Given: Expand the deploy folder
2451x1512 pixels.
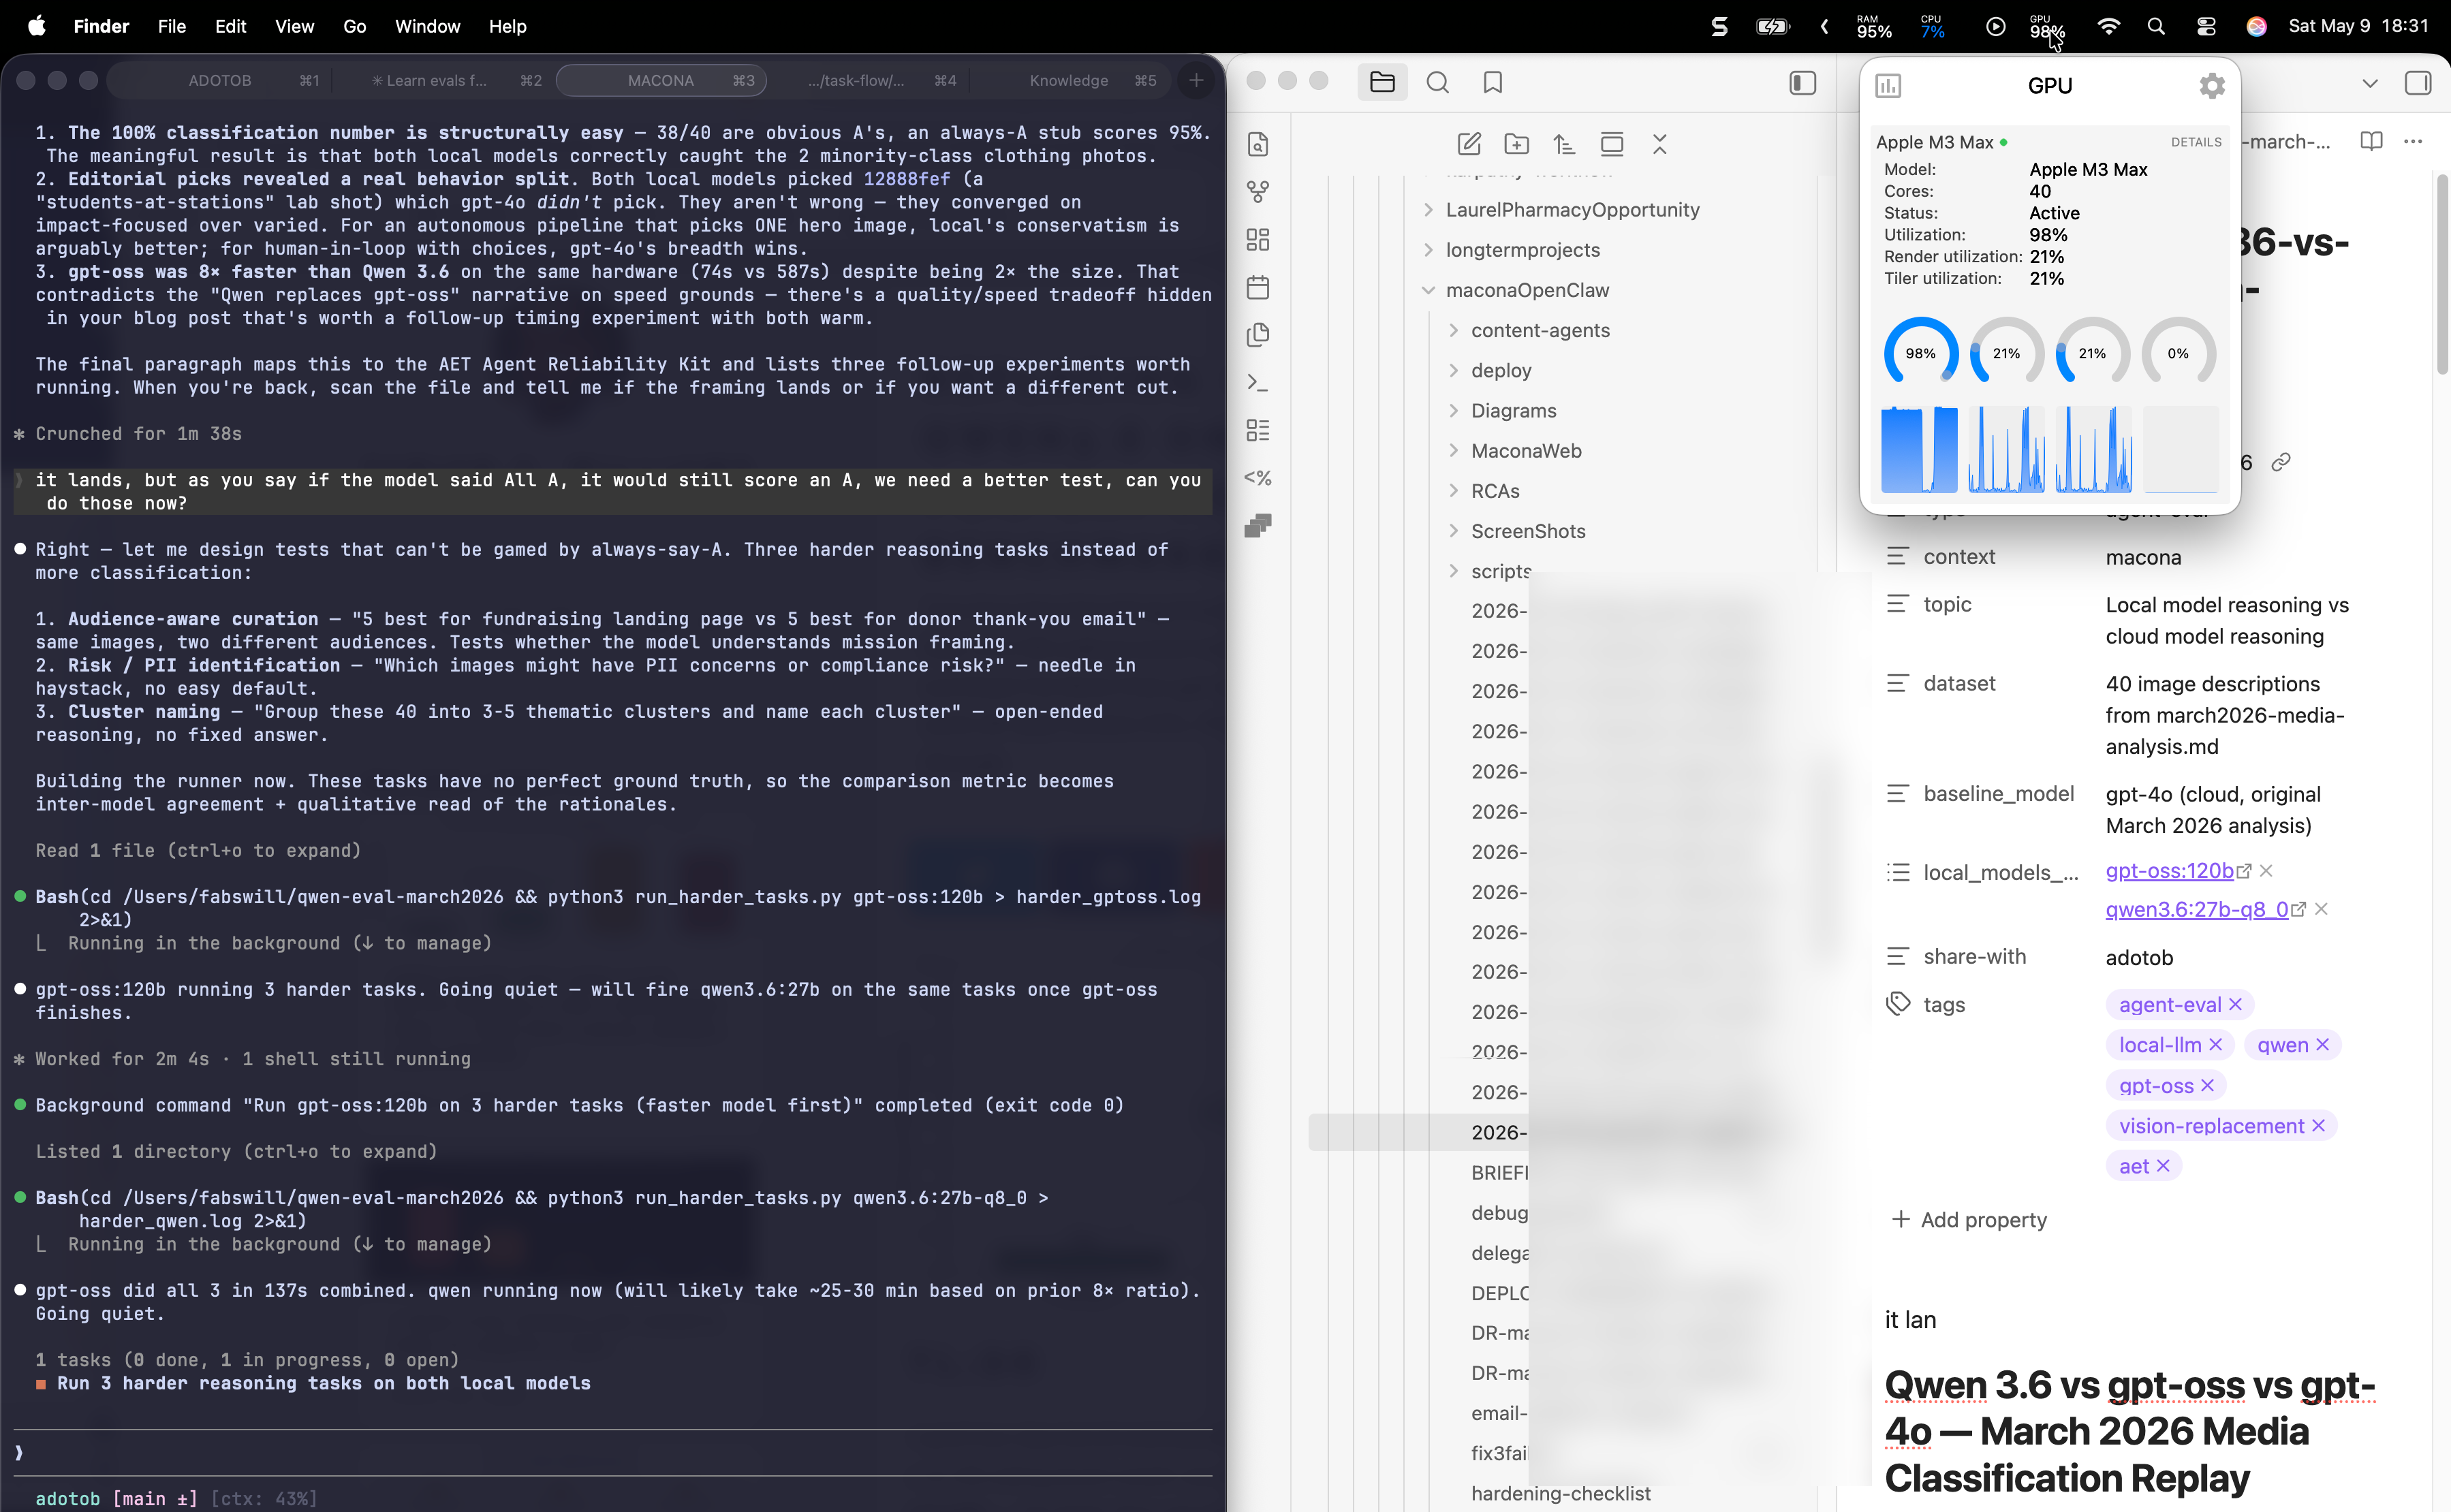Looking at the screenshot, I should pyautogui.click(x=1453, y=370).
